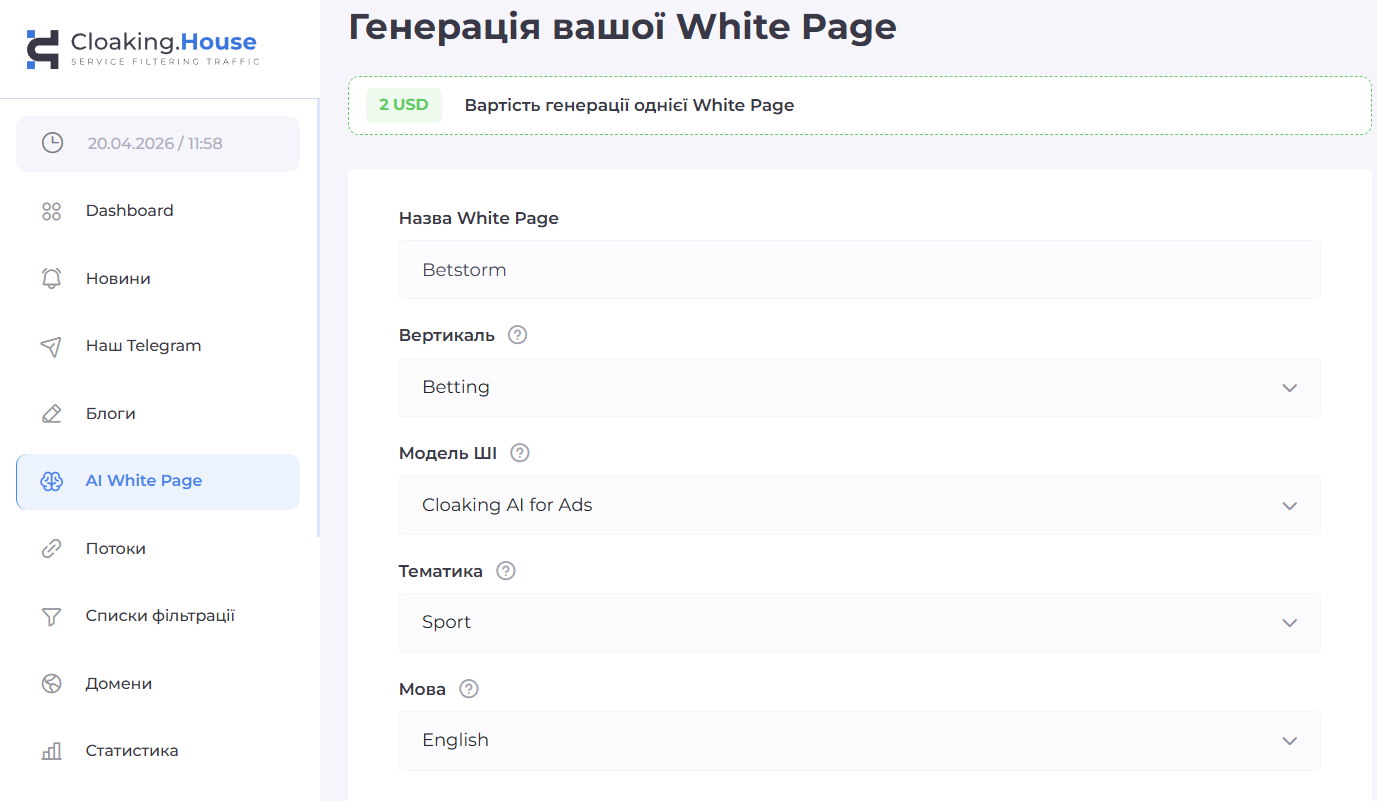Expand the Вертикаль dropdown showing Betting
This screenshot has height=801, width=1377.
tap(858, 387)
